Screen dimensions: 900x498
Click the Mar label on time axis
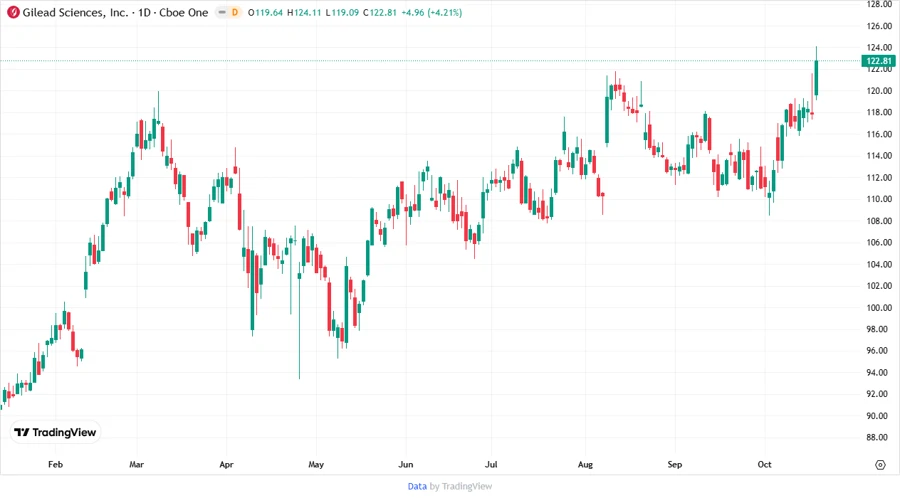(137, 464)
